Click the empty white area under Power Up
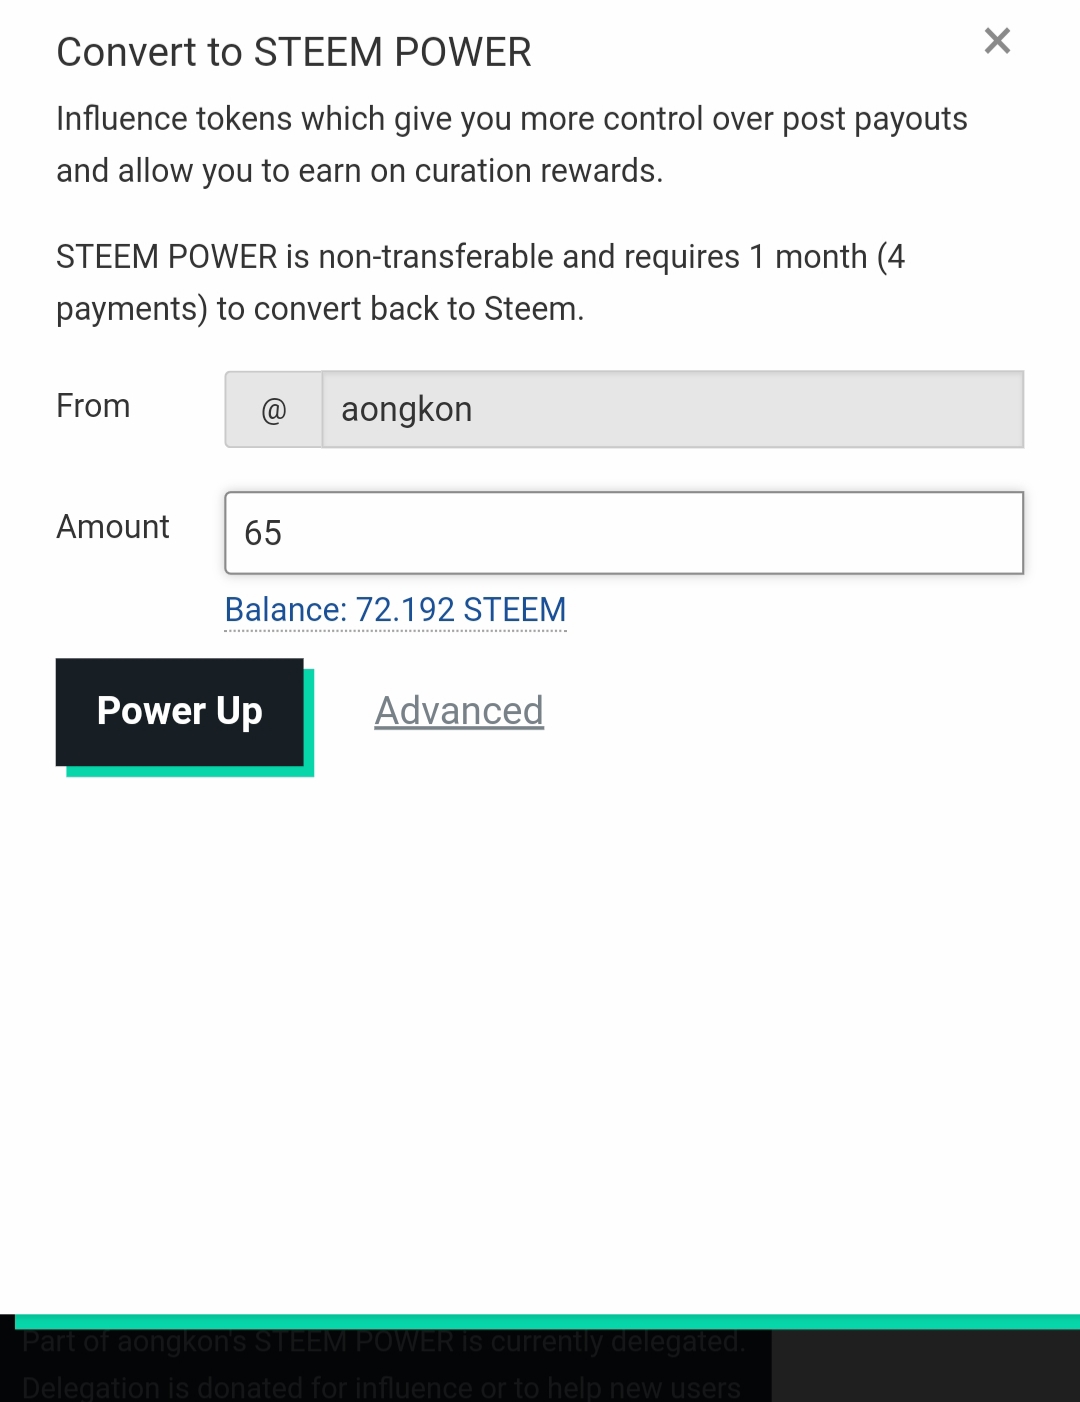 [540, 1000]
